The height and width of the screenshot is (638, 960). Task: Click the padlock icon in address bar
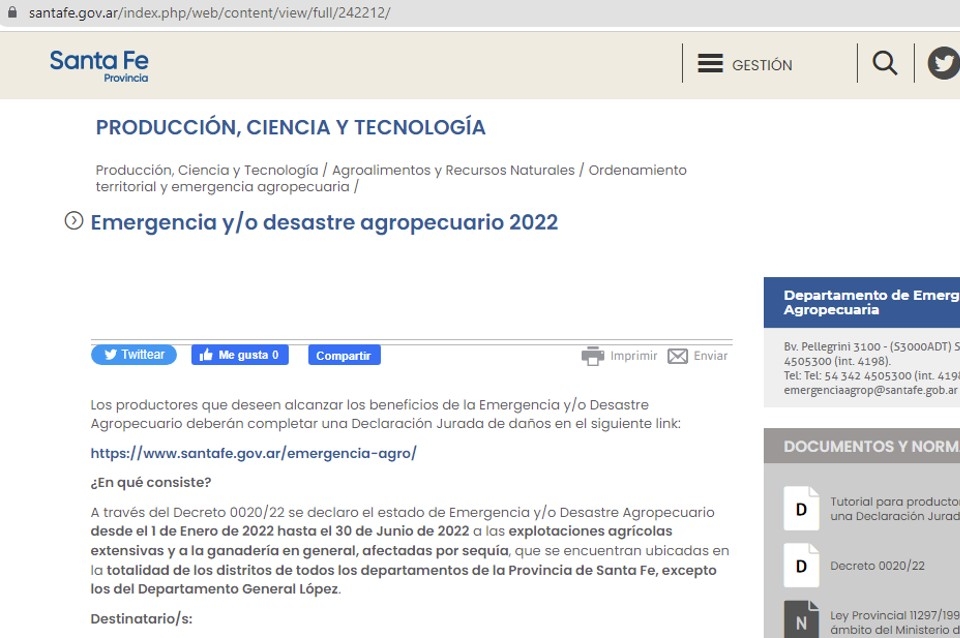tap(12, 13)
